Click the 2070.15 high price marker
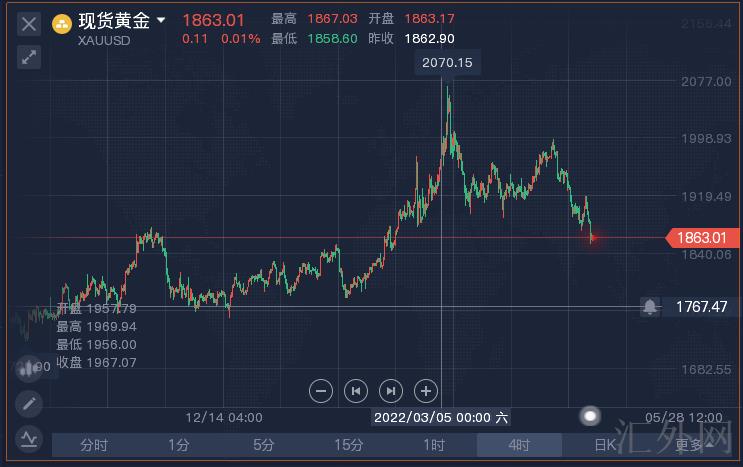Viewport: 743px width, 467px height. [446, 63]
